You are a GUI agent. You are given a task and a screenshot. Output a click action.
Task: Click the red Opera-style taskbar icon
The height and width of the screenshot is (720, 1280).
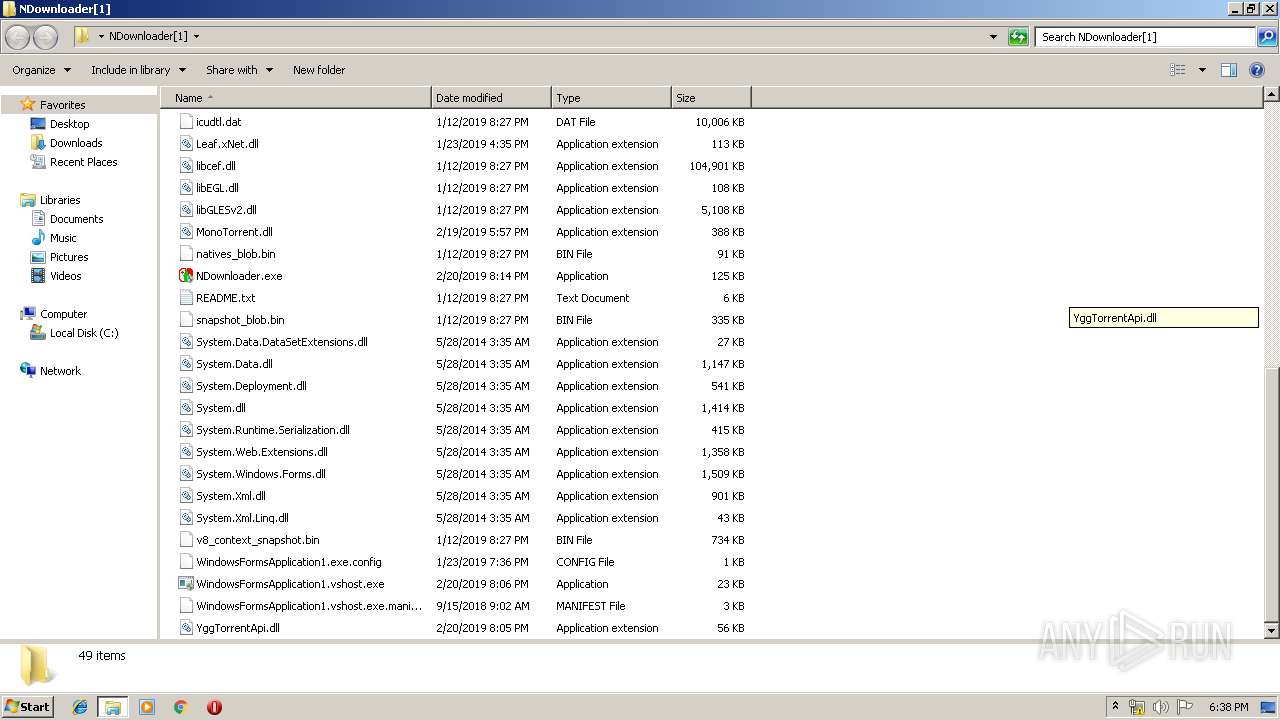[214, 707]
